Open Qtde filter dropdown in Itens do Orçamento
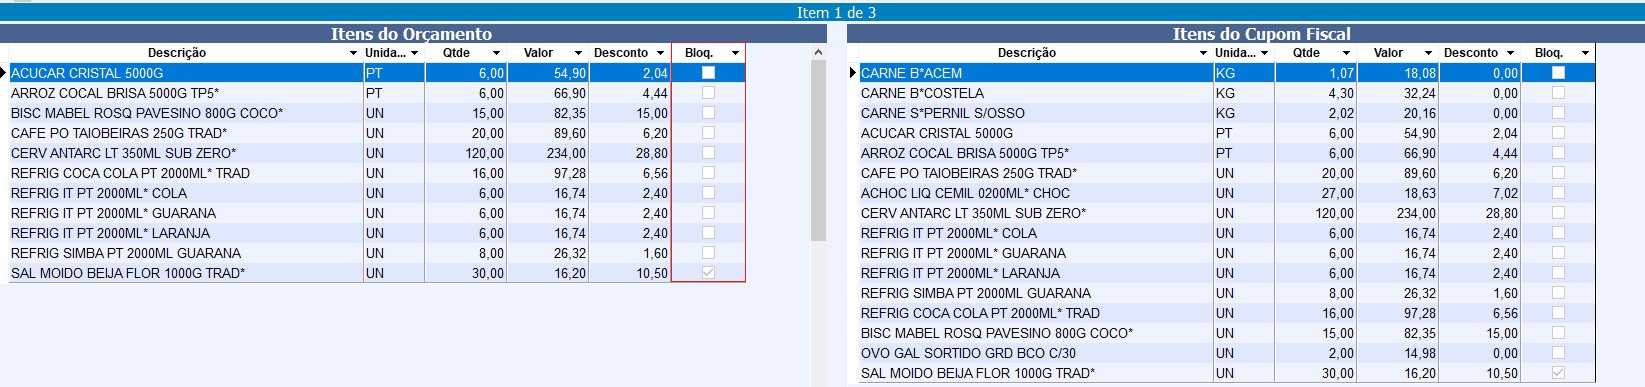This screenshot has height=387, width=1645. click(496, 53)
